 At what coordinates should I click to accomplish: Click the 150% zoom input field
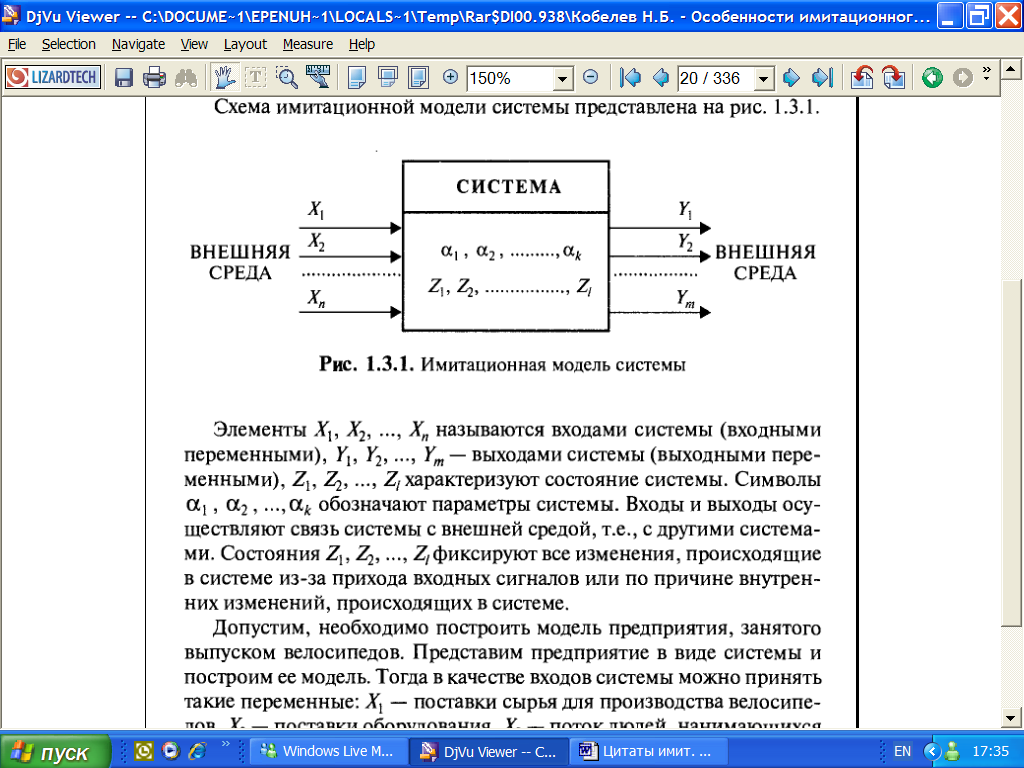510,79
